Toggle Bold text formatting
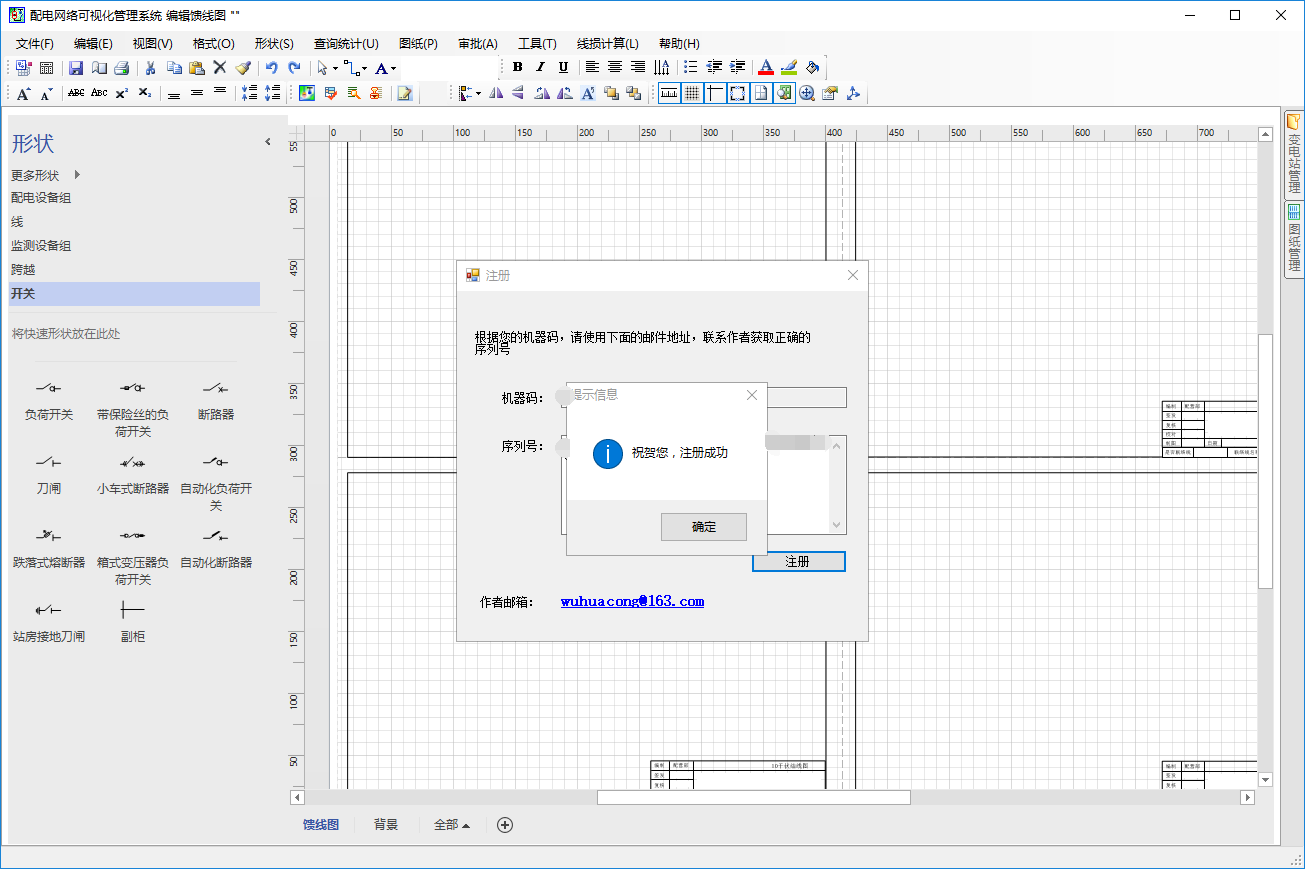Screen dimensions: 1305x869 [517, 68]
